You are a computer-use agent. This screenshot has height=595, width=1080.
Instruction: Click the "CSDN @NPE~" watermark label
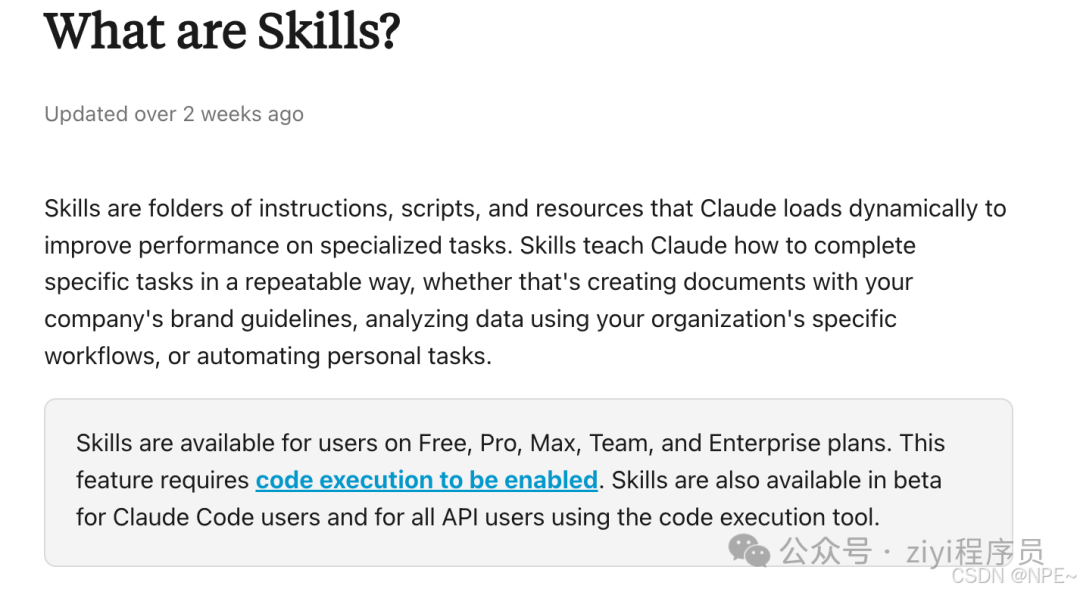1013,577
